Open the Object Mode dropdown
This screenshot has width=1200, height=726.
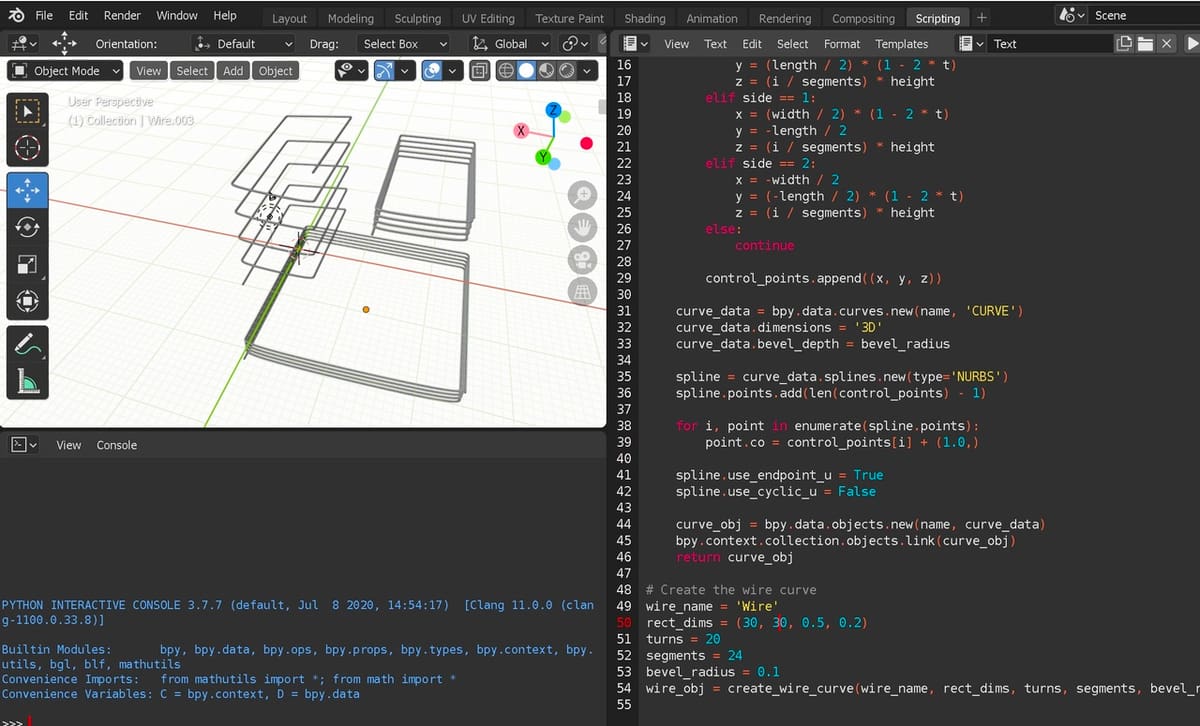65,71
